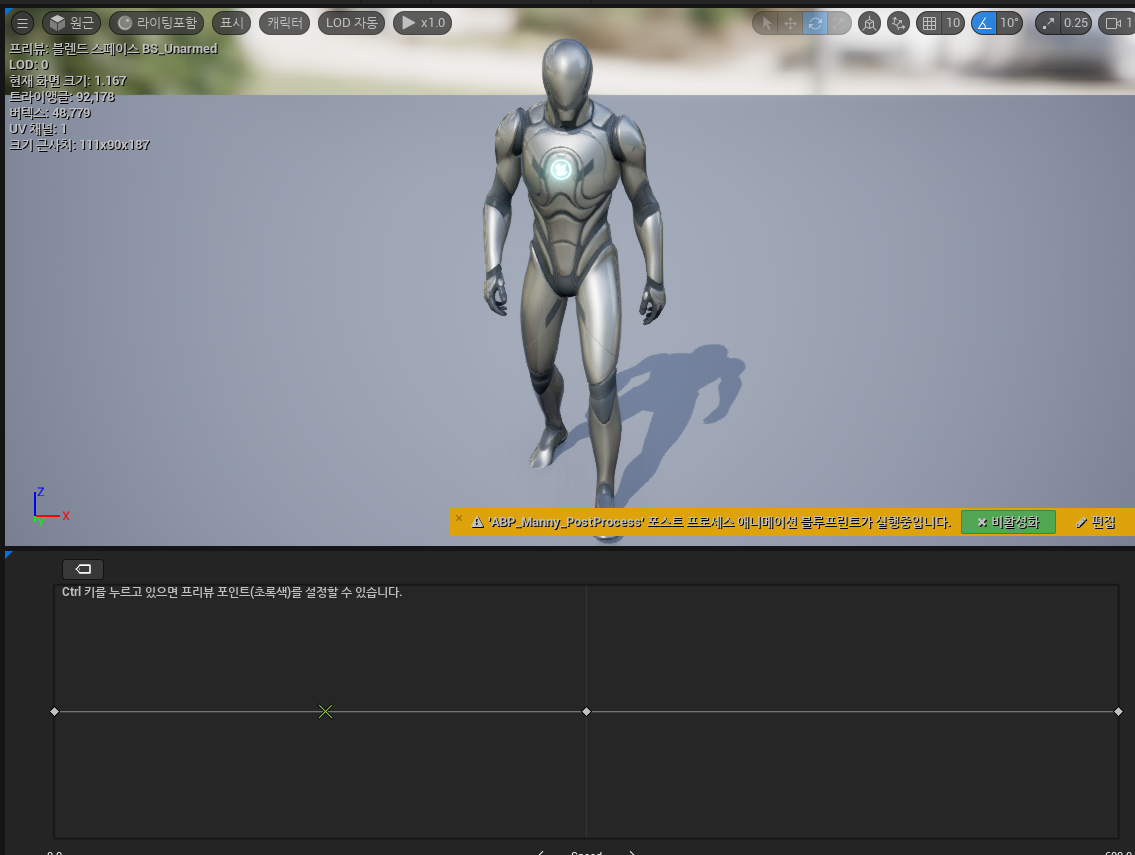Click the 편집 edit button
Viewport: 1135px width, 855px height.
[1096, 522]
